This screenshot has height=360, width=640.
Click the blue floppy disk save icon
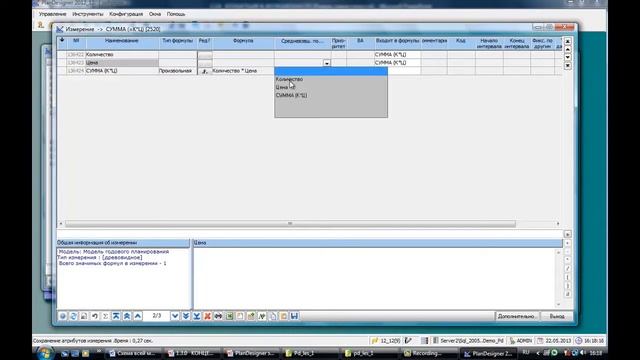point(294,316)
